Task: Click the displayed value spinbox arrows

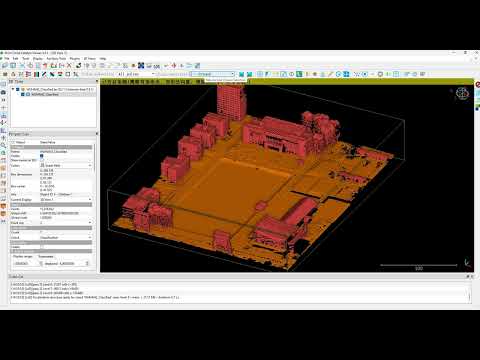Action: pos(87,263)
